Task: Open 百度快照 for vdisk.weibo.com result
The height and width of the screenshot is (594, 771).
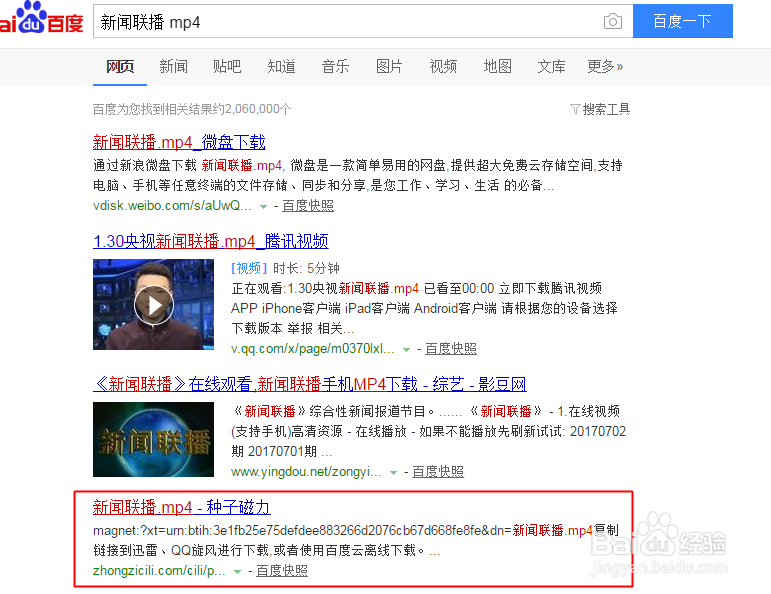Action: pyautogui.click(x=308, y=206)
